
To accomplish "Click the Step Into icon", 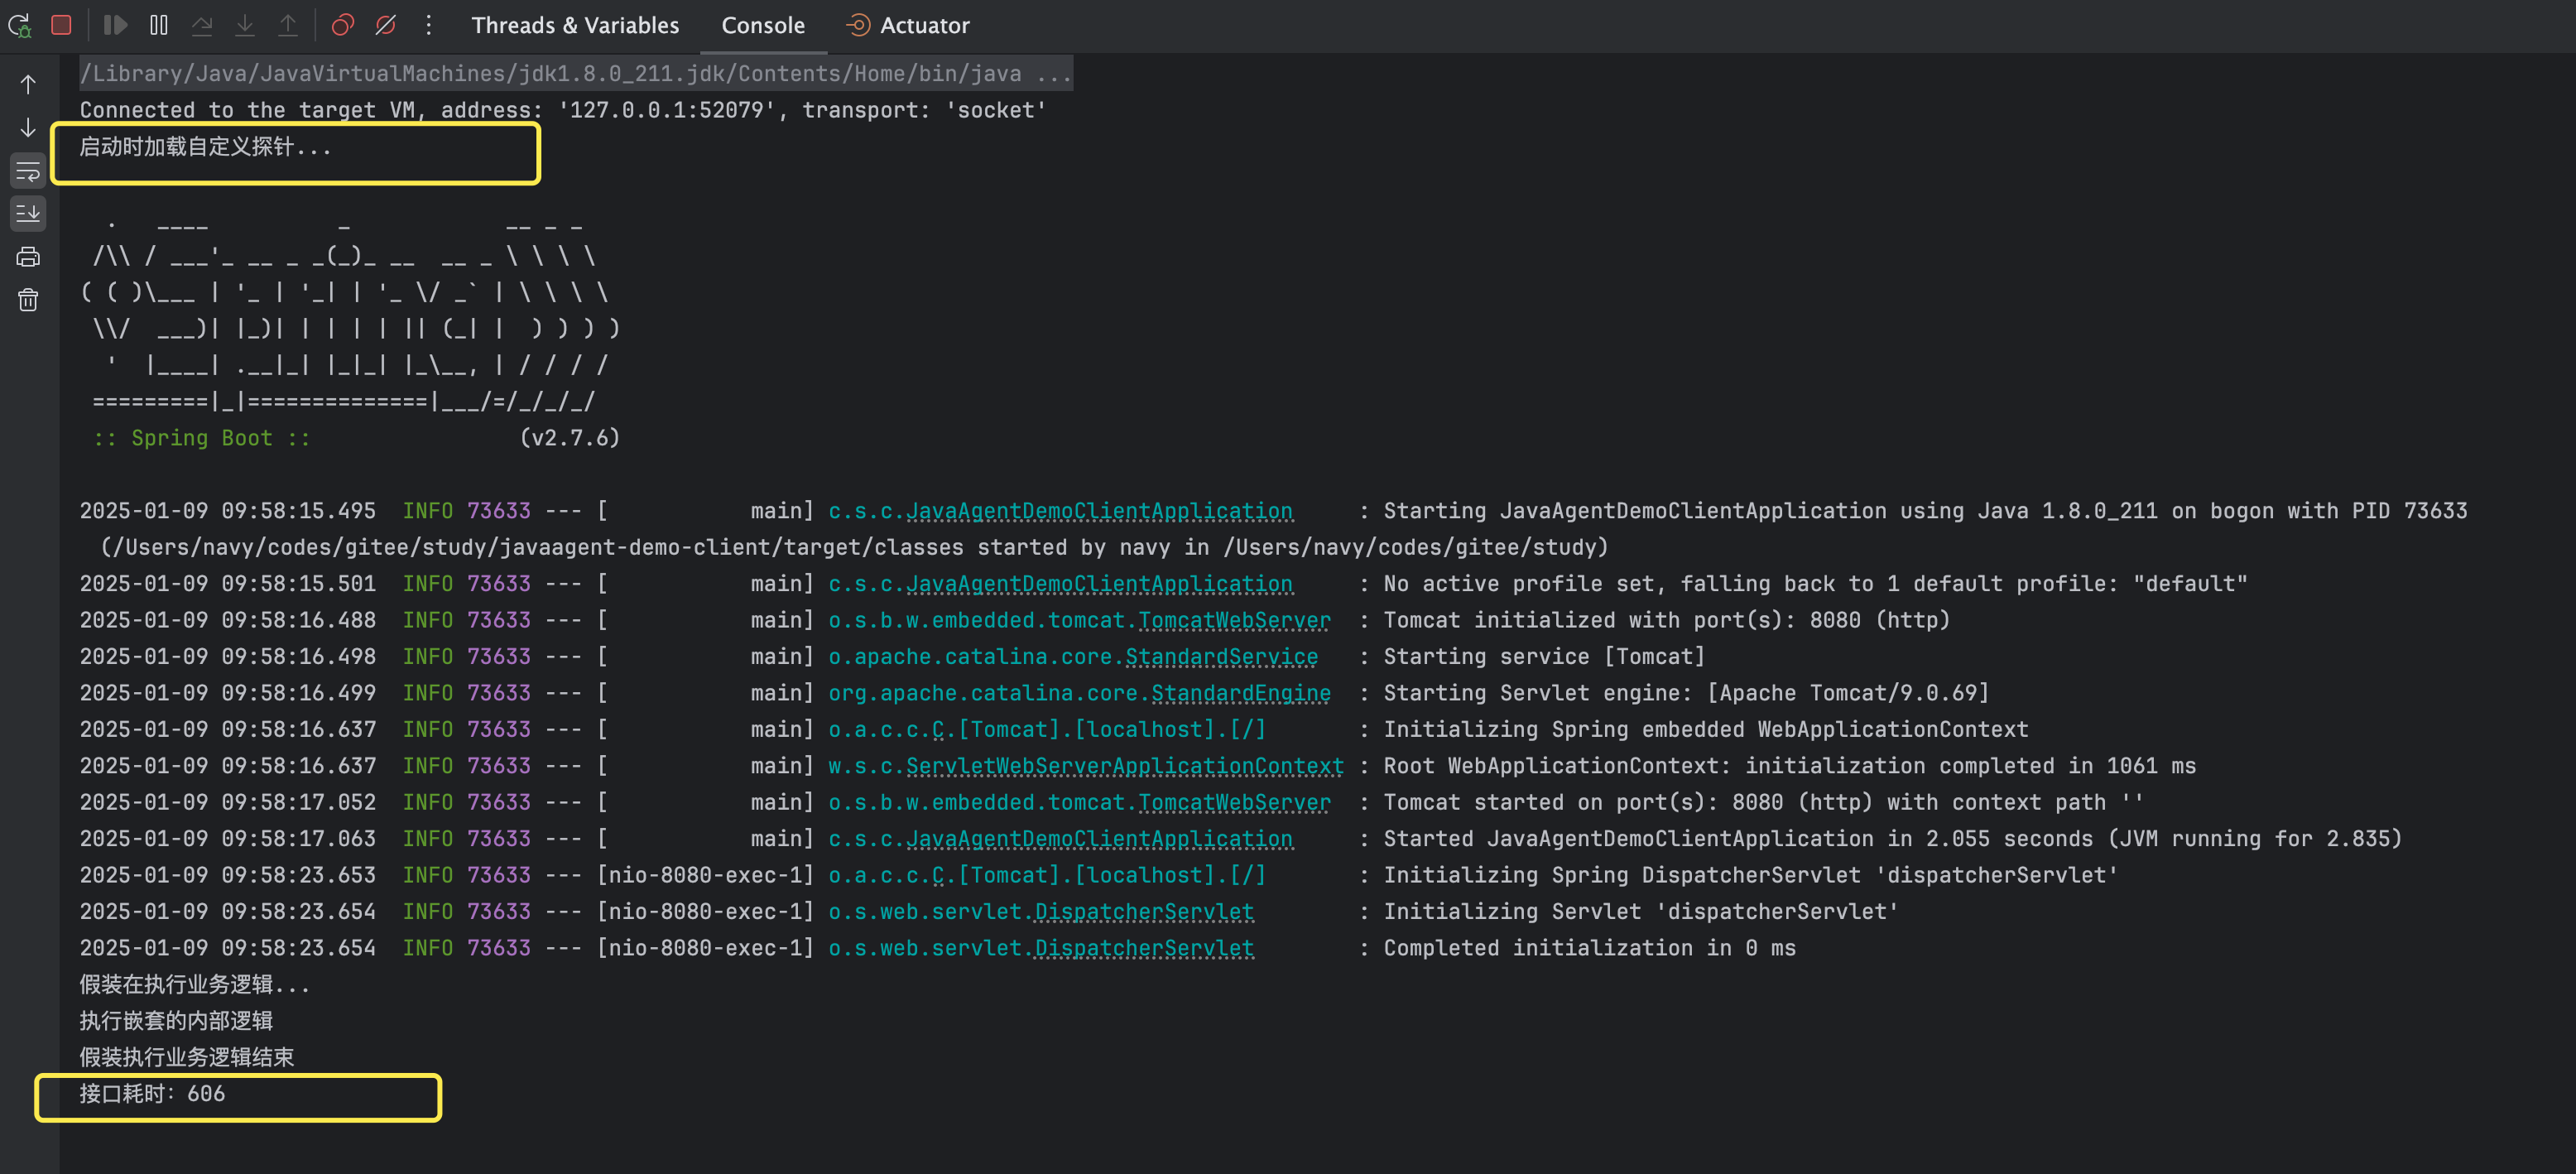I will (245, 25).
